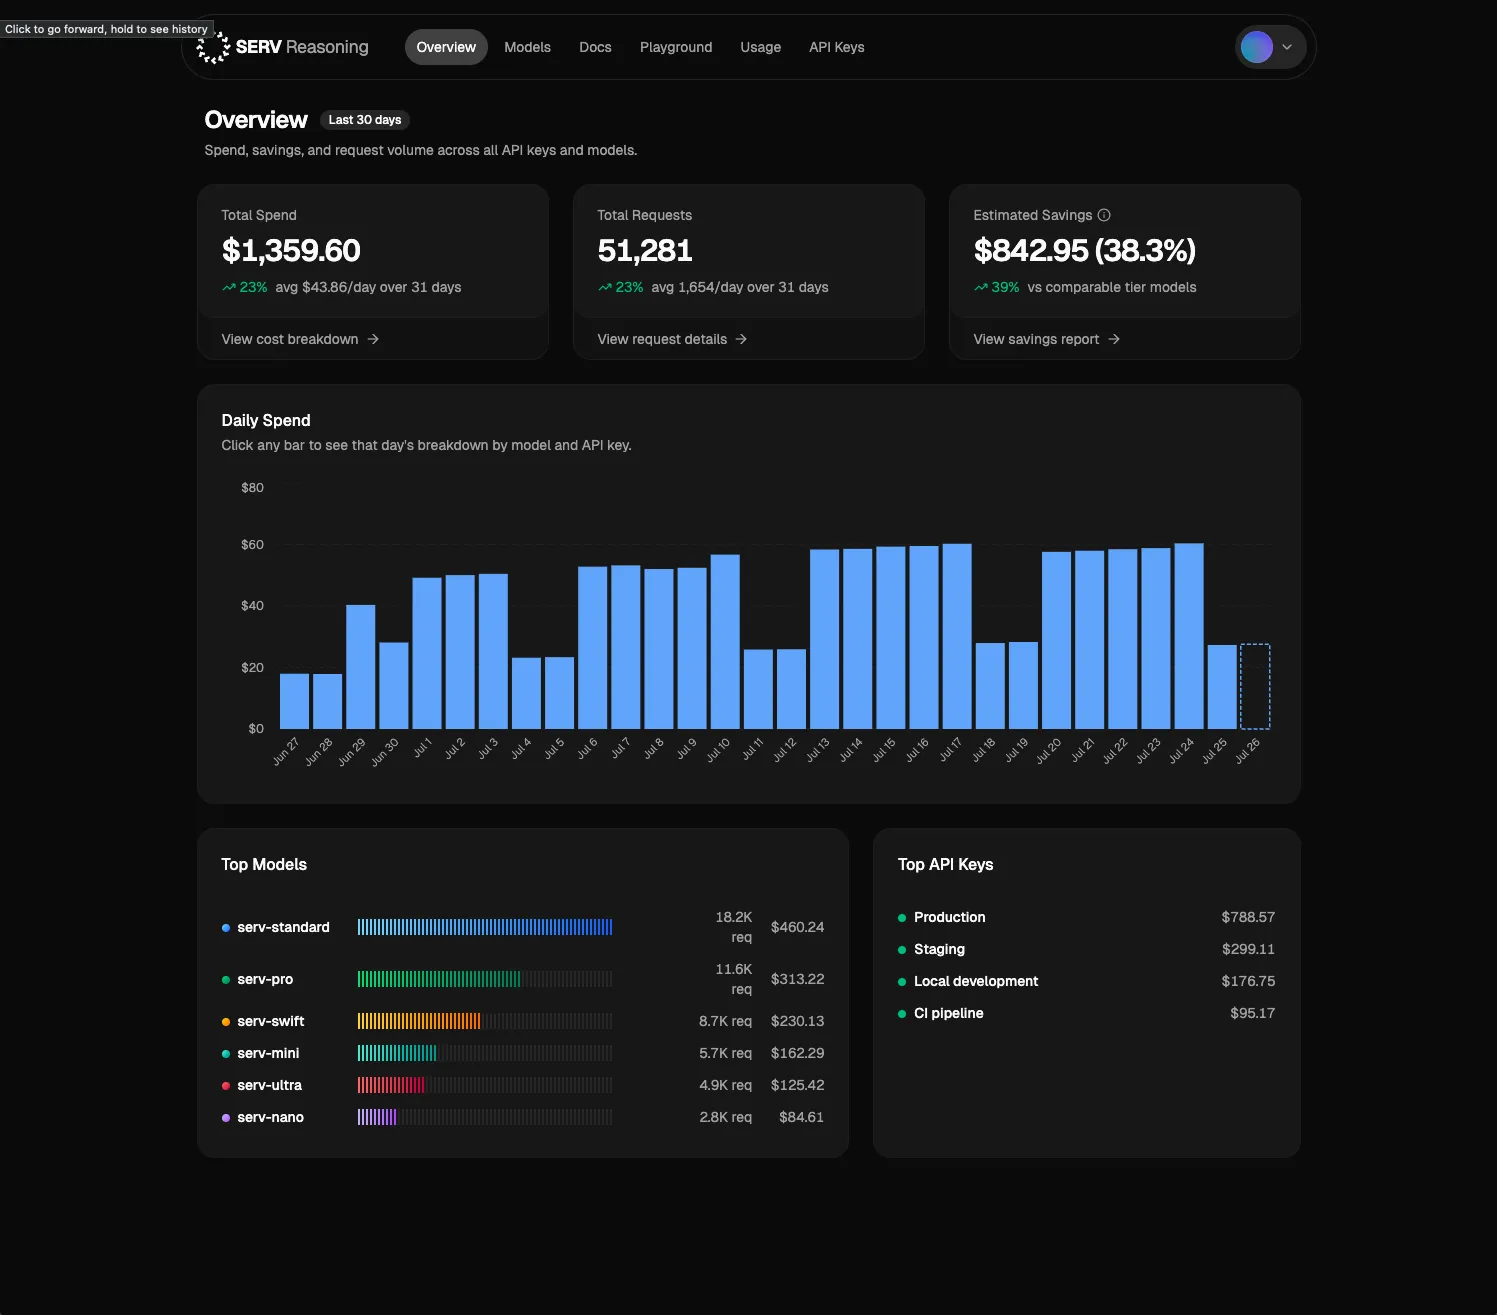The image size is (1497, 1315).
Task: Click the $1,359.60 total spend value
Action: [x=291, y=250]
